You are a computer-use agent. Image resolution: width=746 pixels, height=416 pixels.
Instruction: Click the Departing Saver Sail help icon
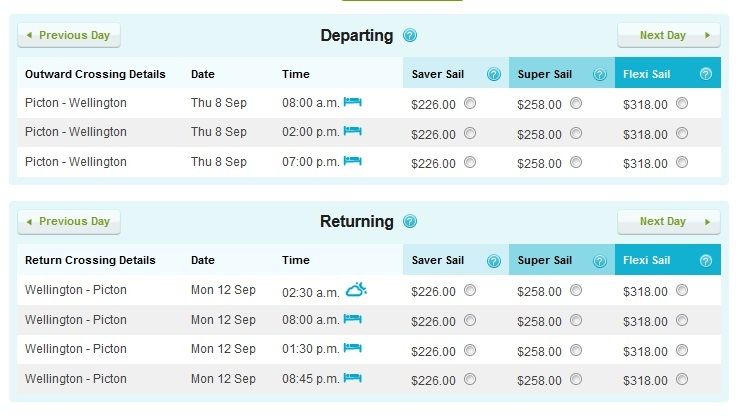tap(494, 74)
